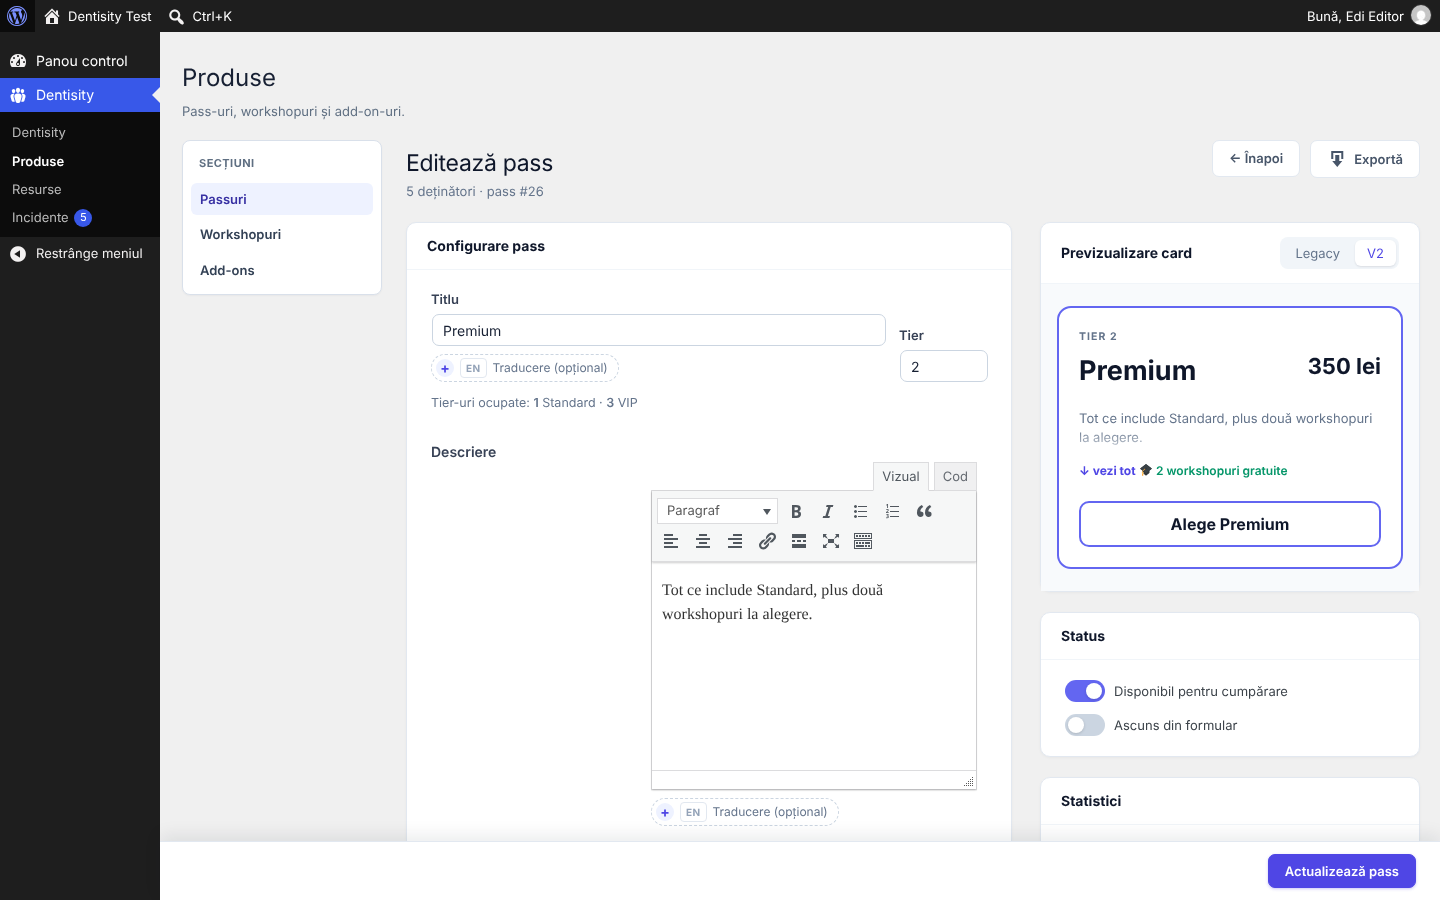This screenshot has height=900, width=1440.
Task: Click the Alege Premium card button
Action: pyautogui.click(x=1230, y=524)
